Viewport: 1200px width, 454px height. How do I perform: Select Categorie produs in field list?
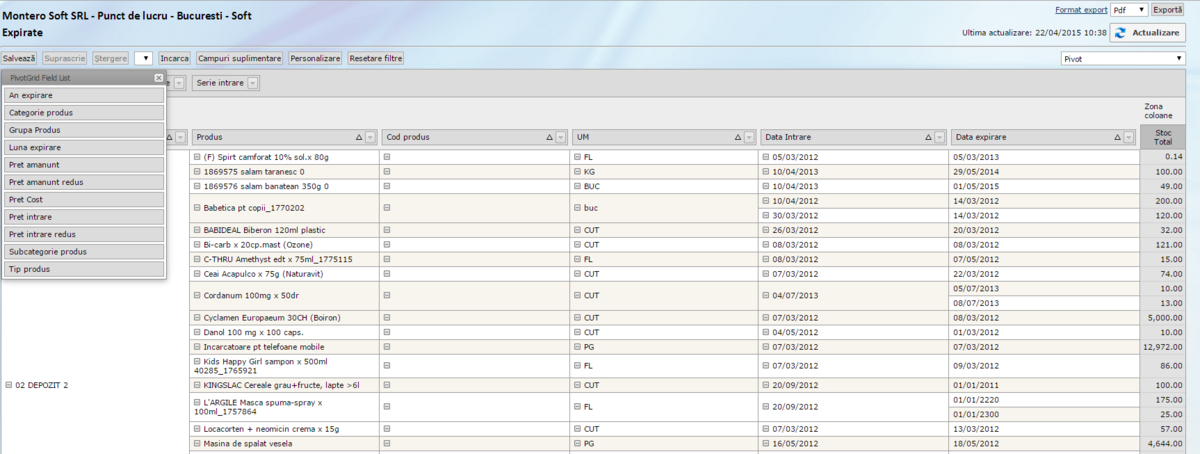(84, 113)
